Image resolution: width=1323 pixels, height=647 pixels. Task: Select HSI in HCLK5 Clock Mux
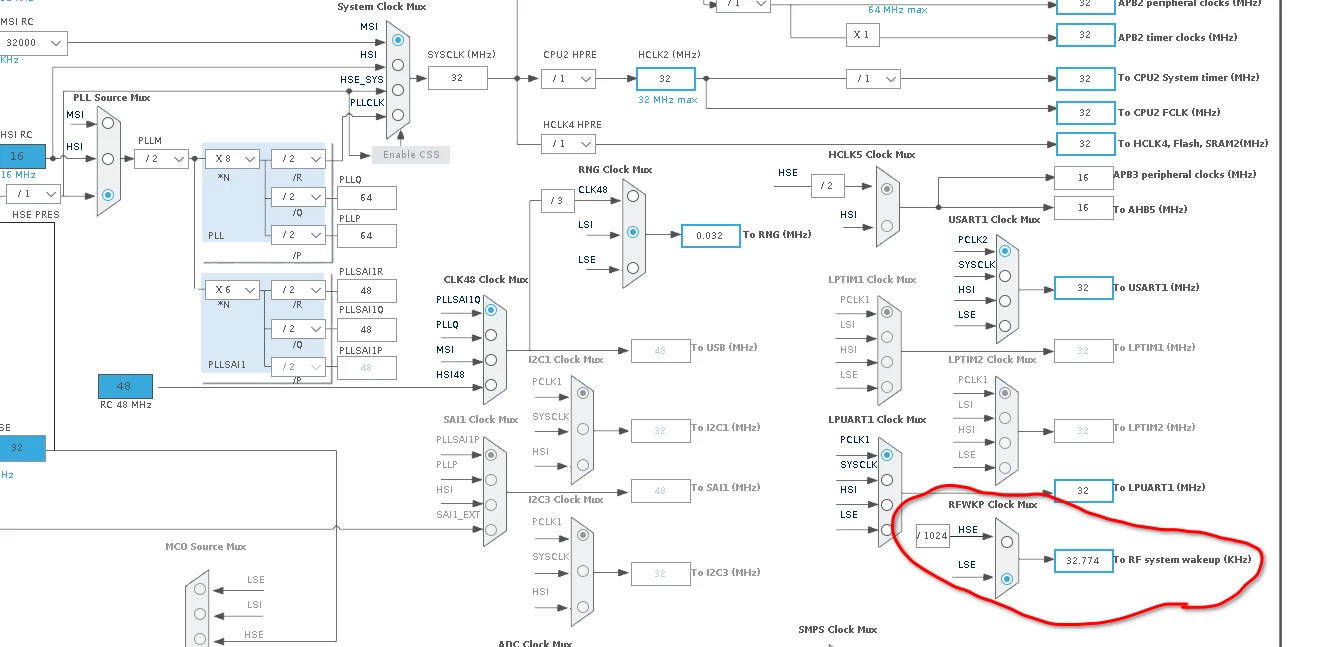(x=886, y=227)
